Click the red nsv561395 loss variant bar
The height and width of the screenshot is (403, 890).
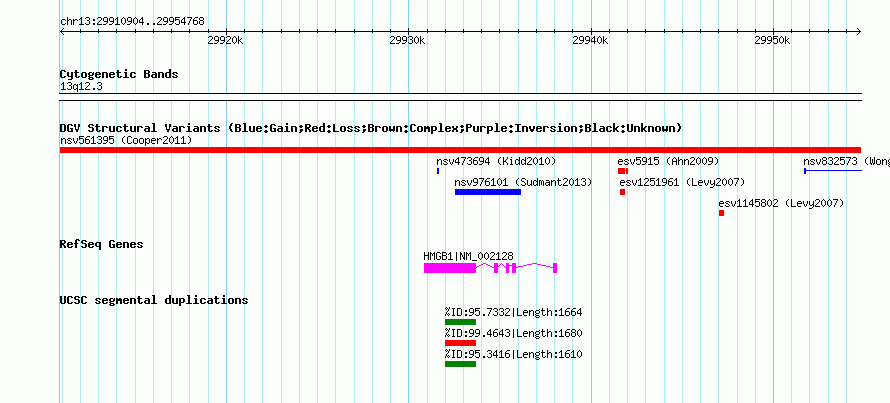(460, 150)
